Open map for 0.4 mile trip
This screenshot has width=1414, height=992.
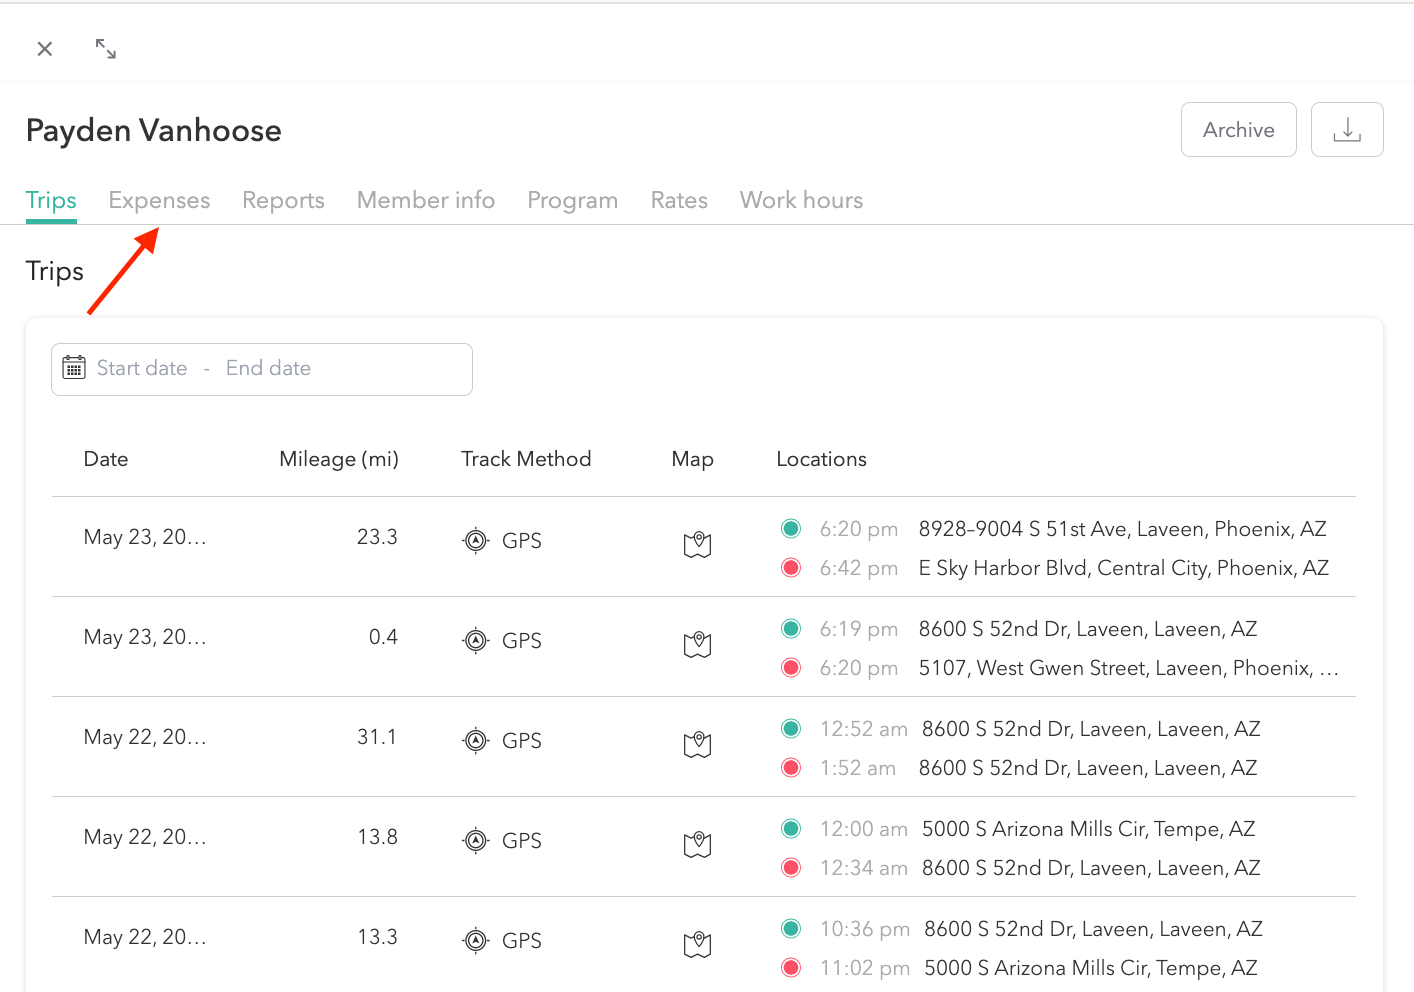click(697, 645)
